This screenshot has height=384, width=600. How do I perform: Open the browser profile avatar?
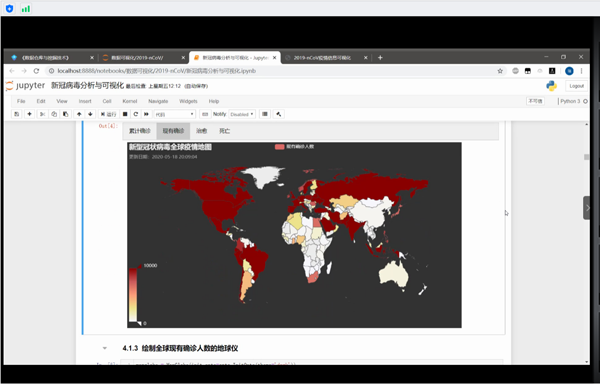(x=569, y=71)
